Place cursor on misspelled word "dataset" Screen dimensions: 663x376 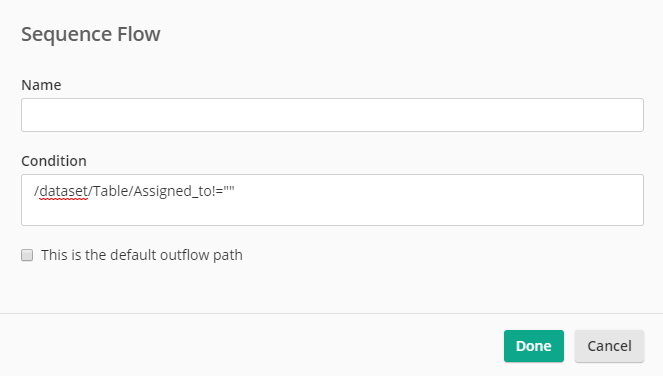[63, 191]
